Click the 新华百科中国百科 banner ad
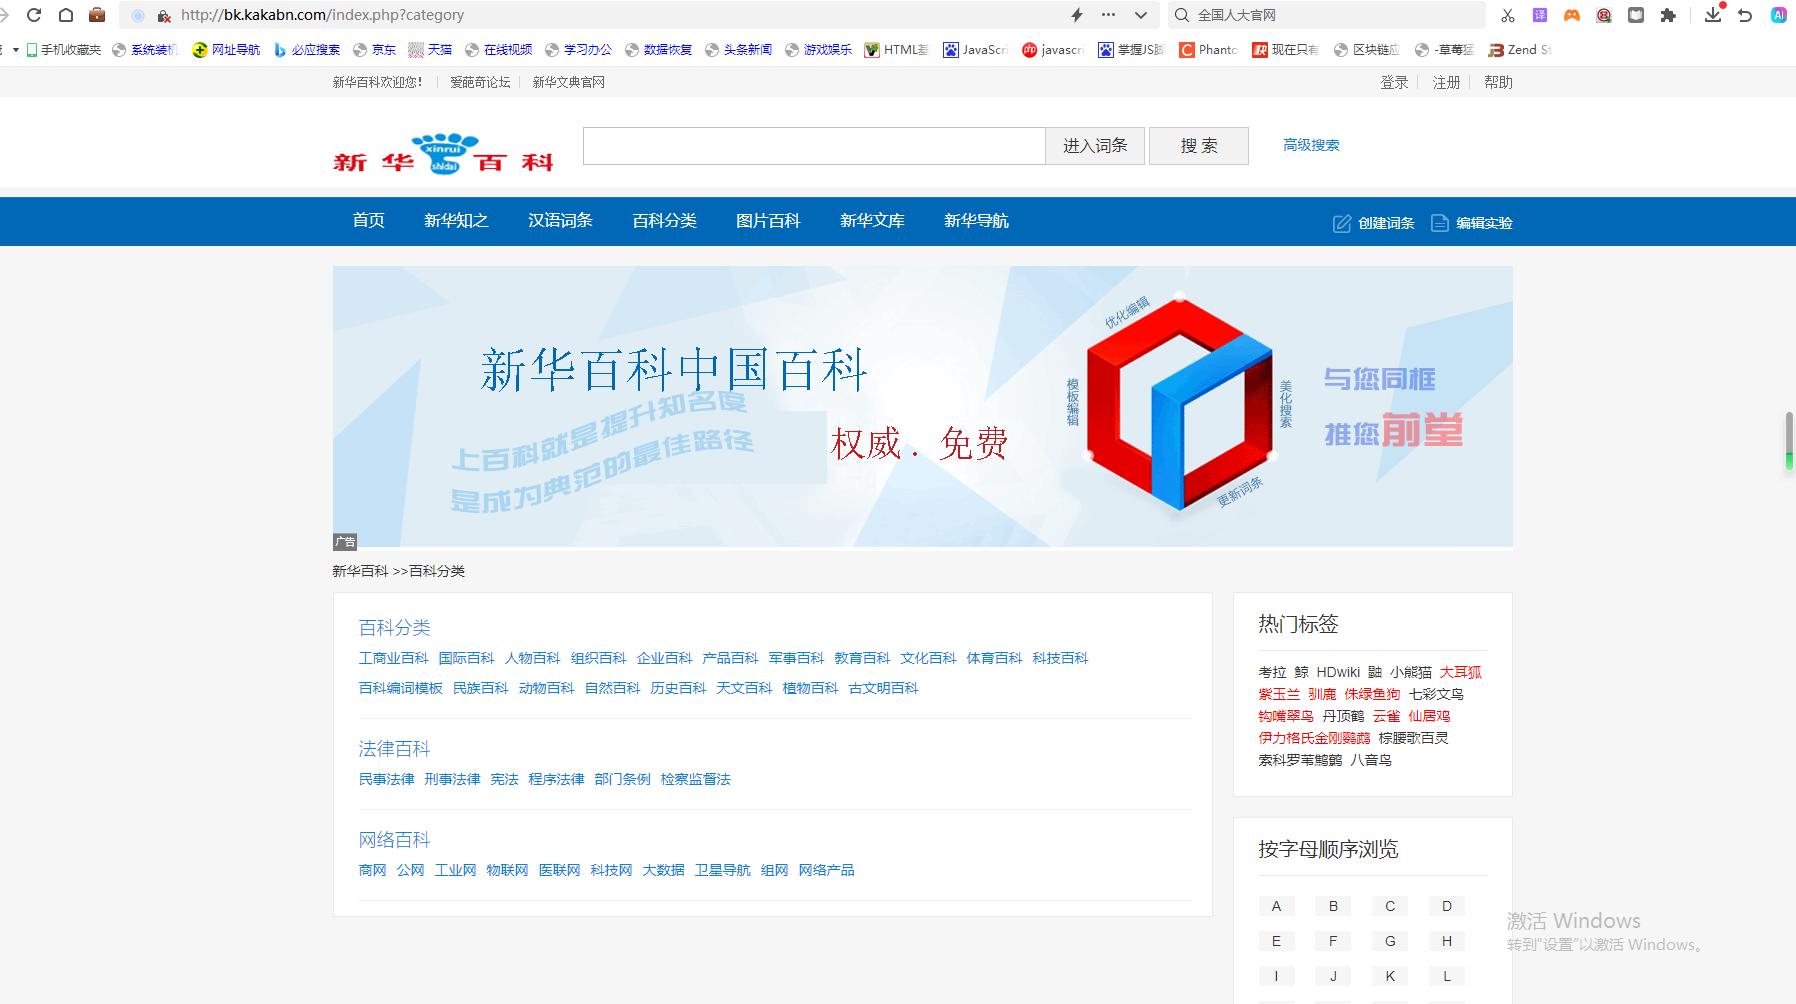The image size is (1796, 1004). (922, 406)
